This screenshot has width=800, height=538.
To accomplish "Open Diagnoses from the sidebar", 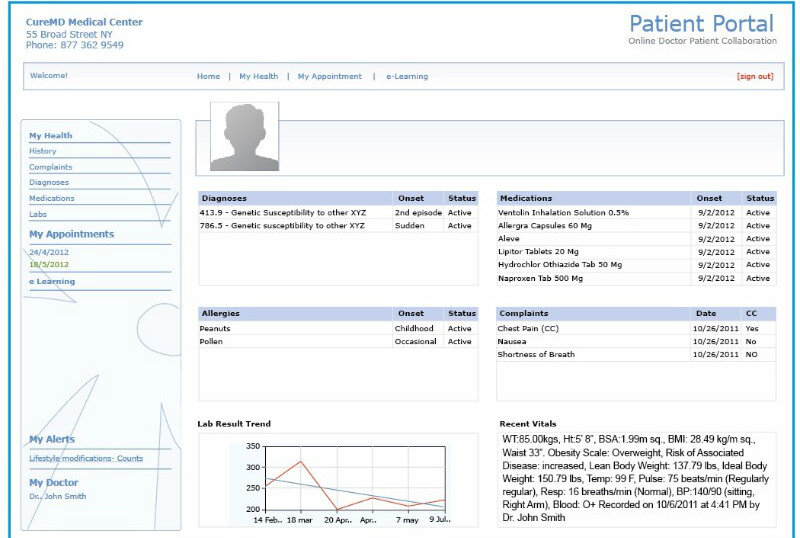I will tap(49, 183).
